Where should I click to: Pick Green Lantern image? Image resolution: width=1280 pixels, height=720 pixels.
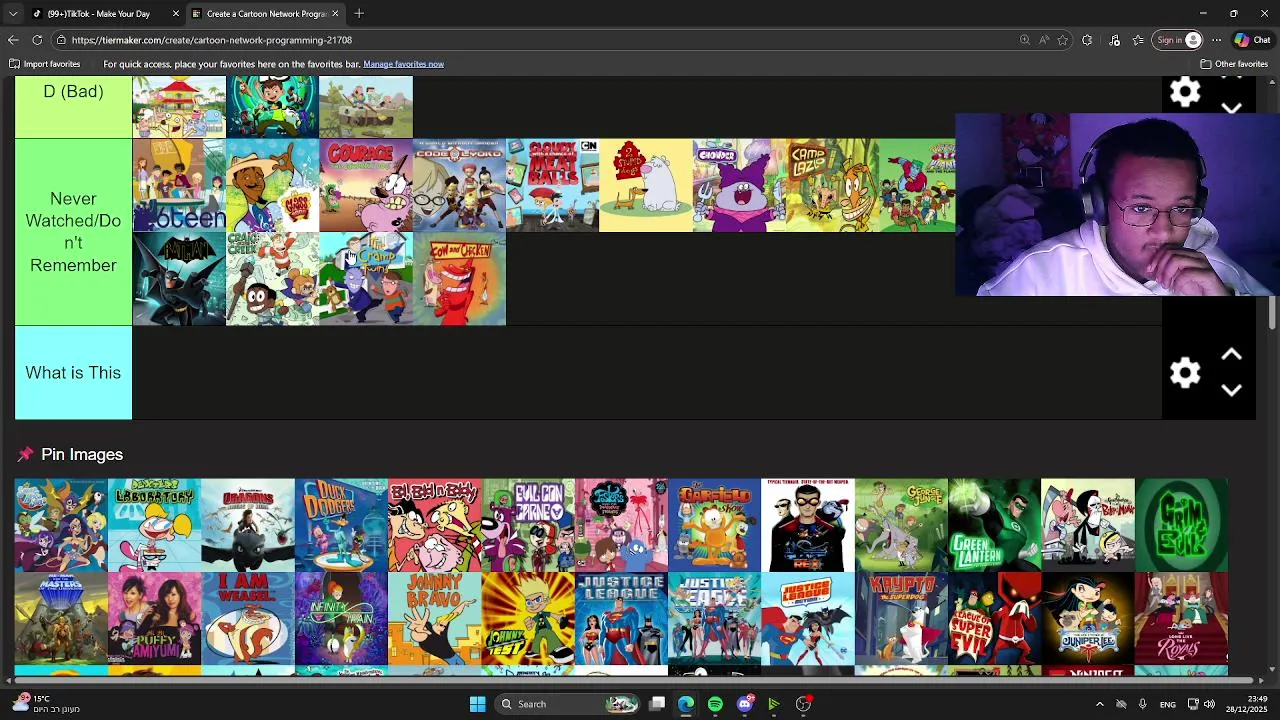[994, 525]
